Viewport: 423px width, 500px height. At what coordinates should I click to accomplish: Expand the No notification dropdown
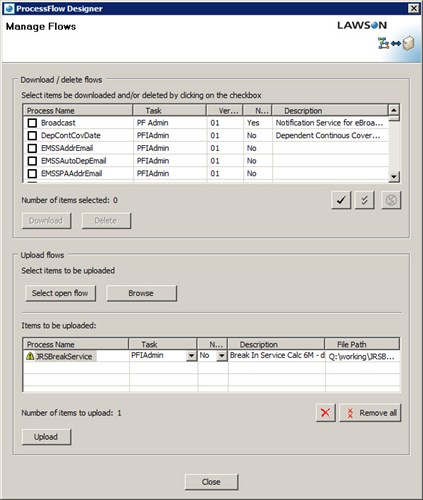click(222, 356)
